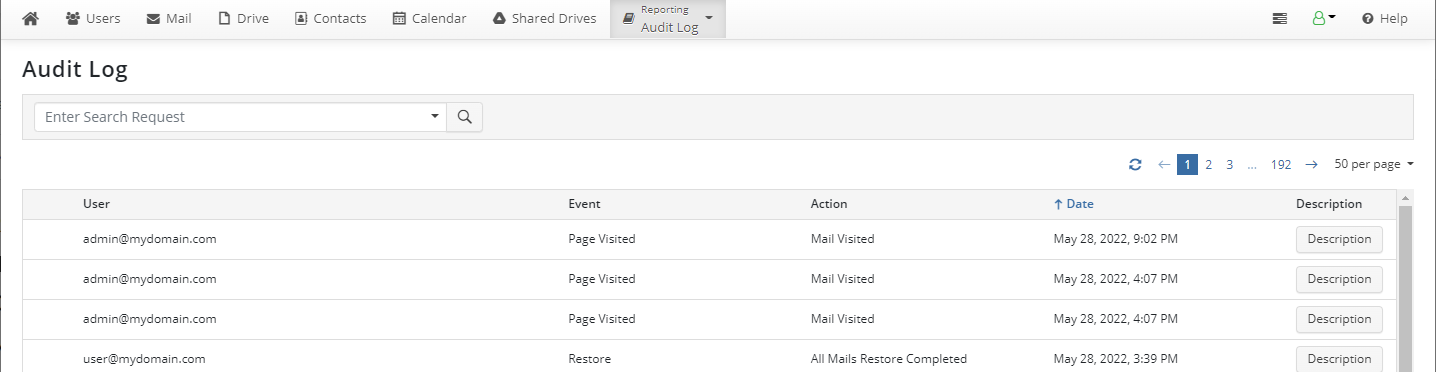Click the Audit Log page heading
The height and width of the screenshot is (372, 1436).
click(x=75, y=69)
